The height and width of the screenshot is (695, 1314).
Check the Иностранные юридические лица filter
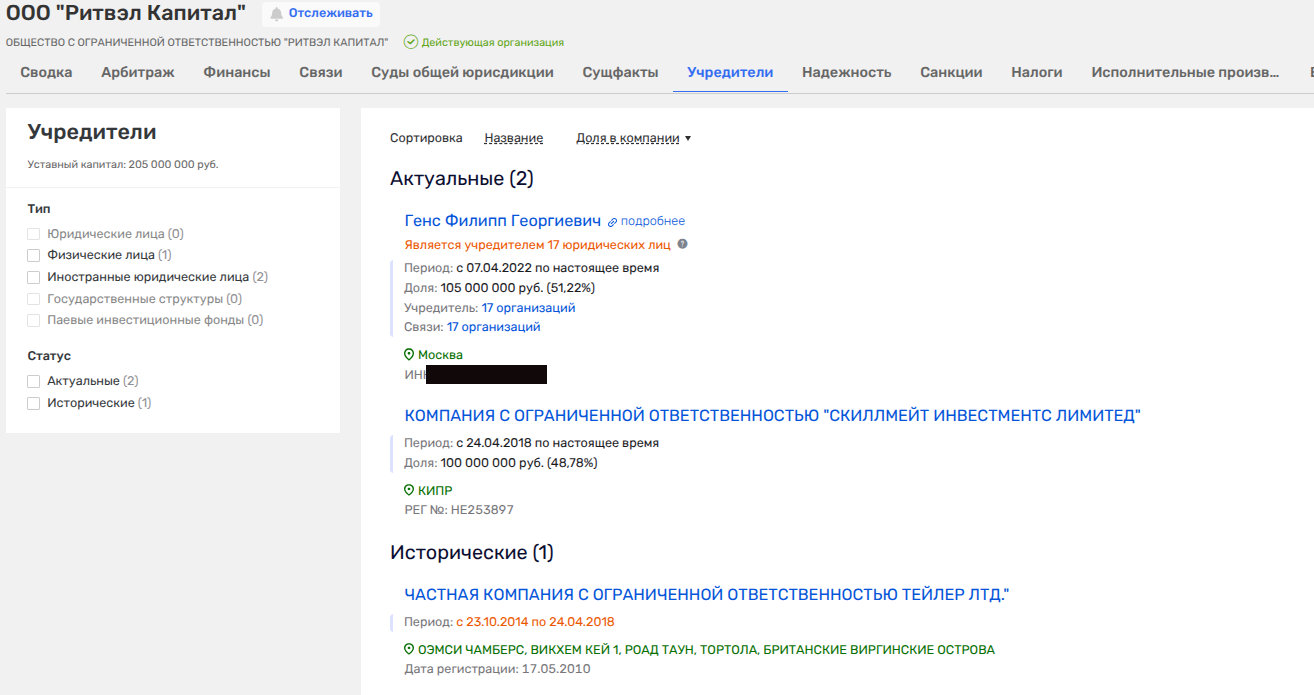pyautogui.click(x=34, y=277)
